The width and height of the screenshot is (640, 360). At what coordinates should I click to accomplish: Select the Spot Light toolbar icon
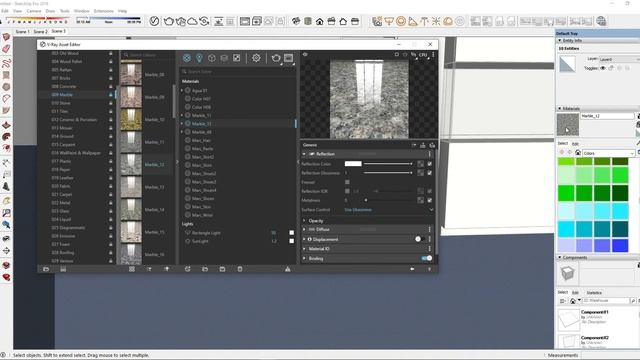coord(413,21)
